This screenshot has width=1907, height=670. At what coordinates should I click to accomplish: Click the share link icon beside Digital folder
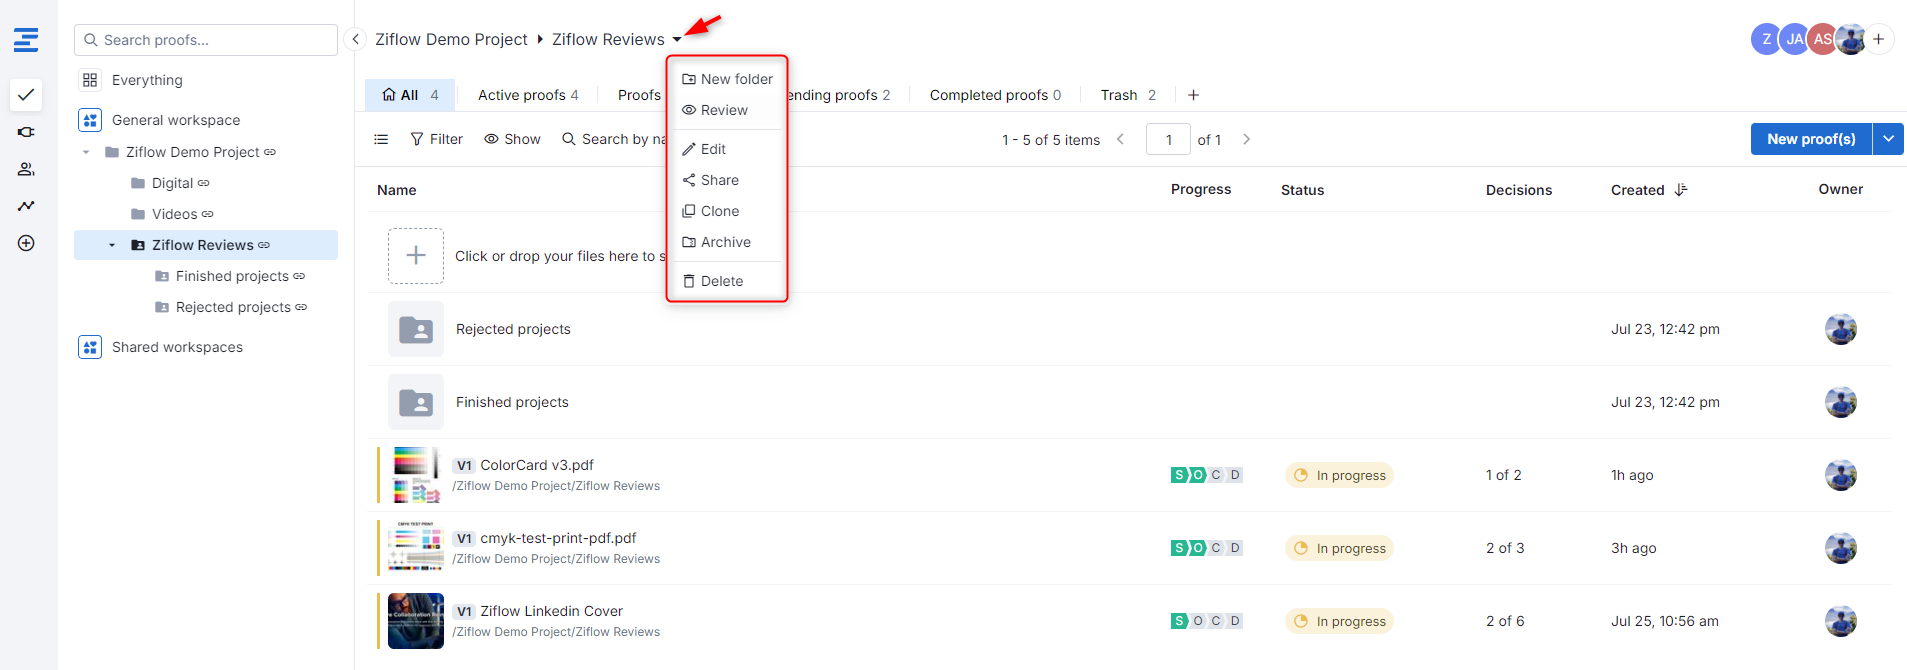click(x=204, y=183)
